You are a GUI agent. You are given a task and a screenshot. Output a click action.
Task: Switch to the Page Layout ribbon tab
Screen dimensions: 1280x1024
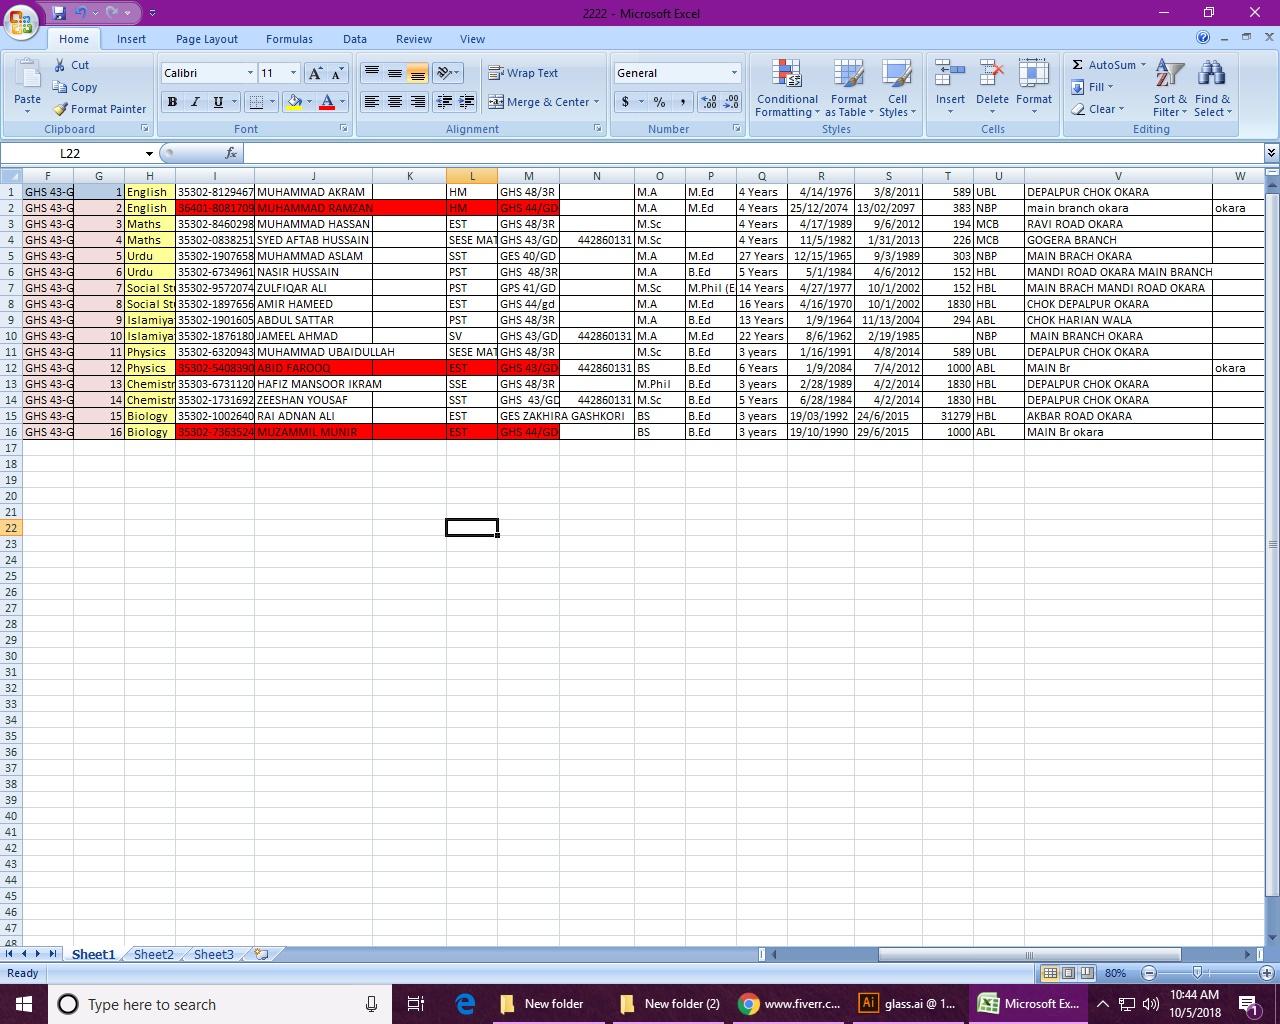click(206, 38)
